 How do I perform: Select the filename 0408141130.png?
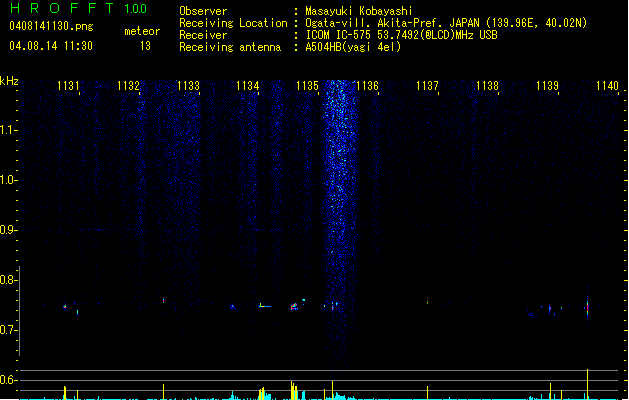tap(51, 26)
